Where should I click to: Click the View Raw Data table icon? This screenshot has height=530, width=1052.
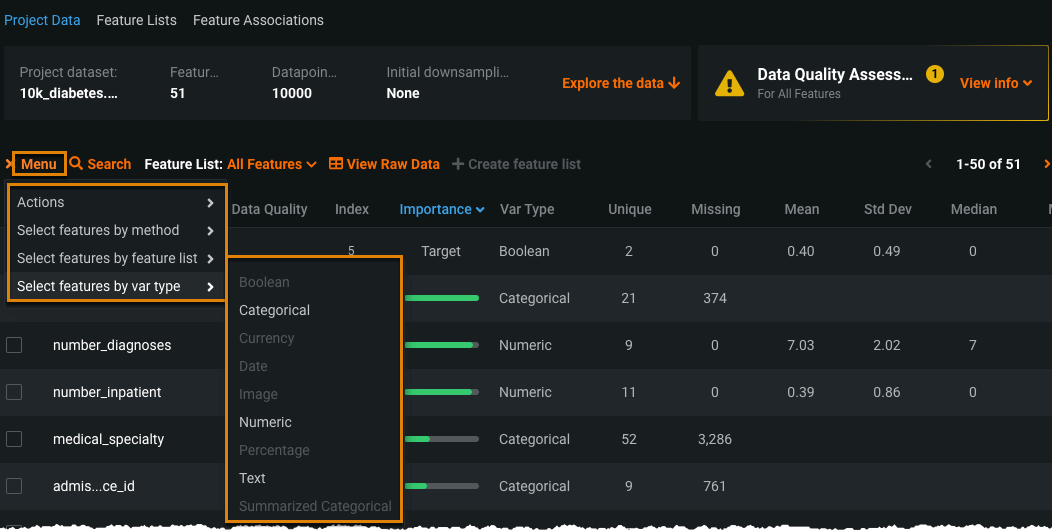point(336,164)
